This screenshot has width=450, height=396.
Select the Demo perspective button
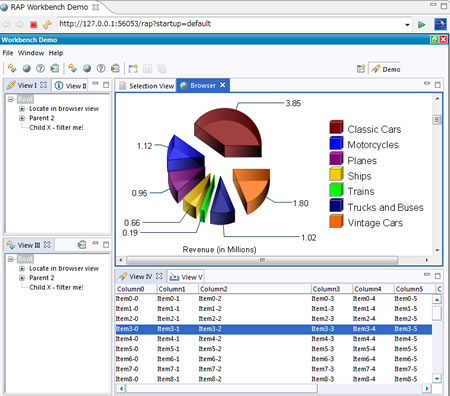point(385,69)
